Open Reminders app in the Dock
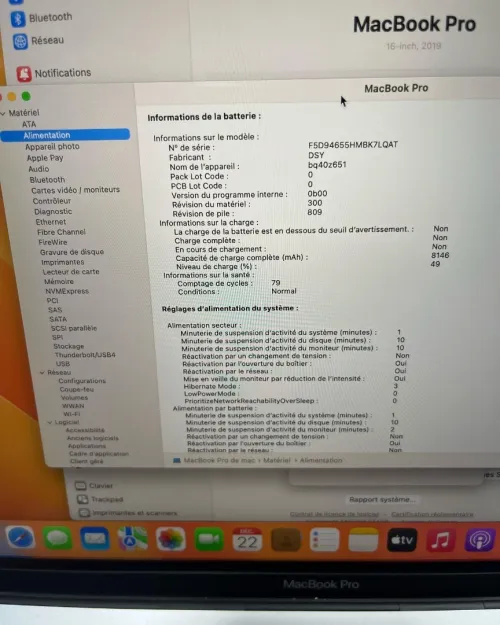This screenshot has width=500, height=625. point(324,540)
